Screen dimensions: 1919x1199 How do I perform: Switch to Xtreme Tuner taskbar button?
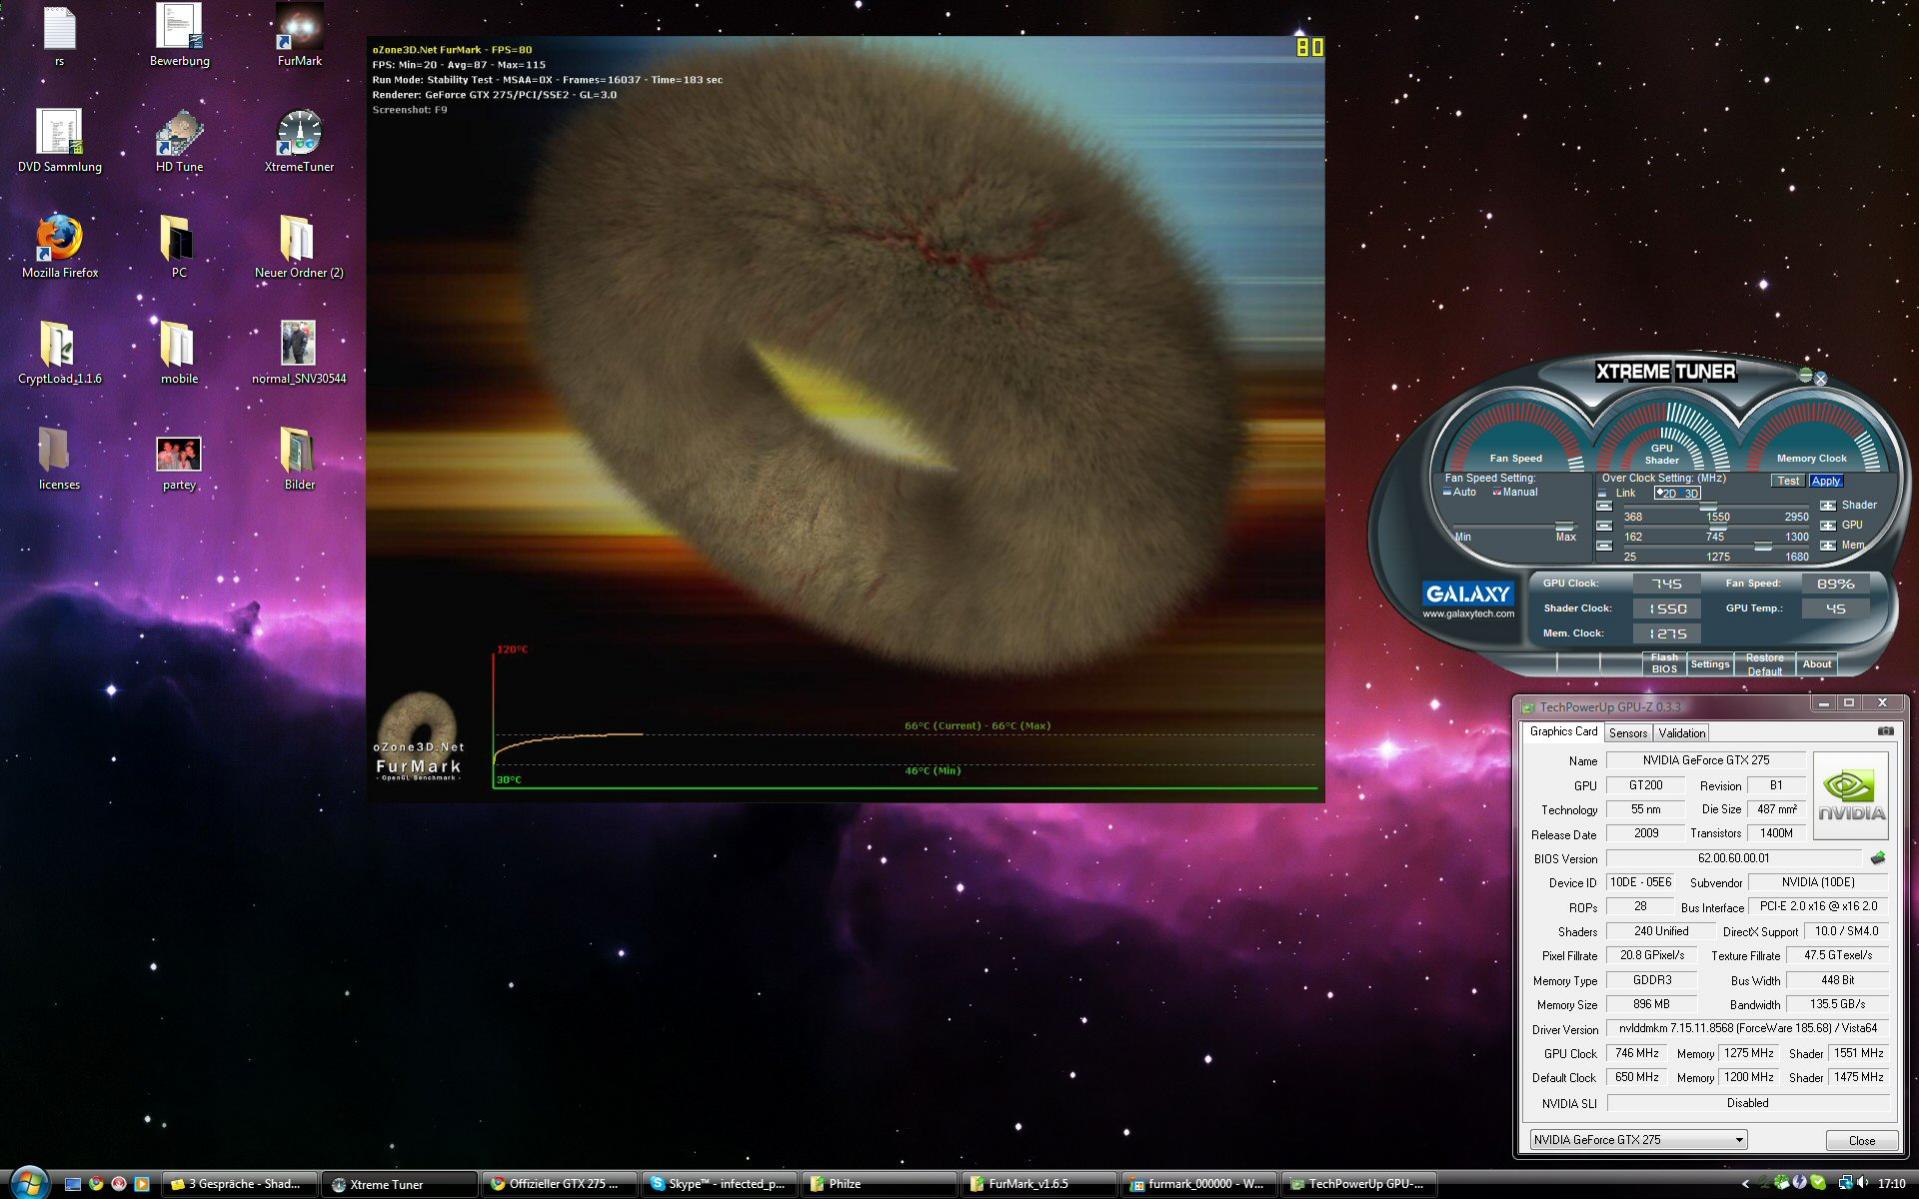click(x=399, y=1184)
